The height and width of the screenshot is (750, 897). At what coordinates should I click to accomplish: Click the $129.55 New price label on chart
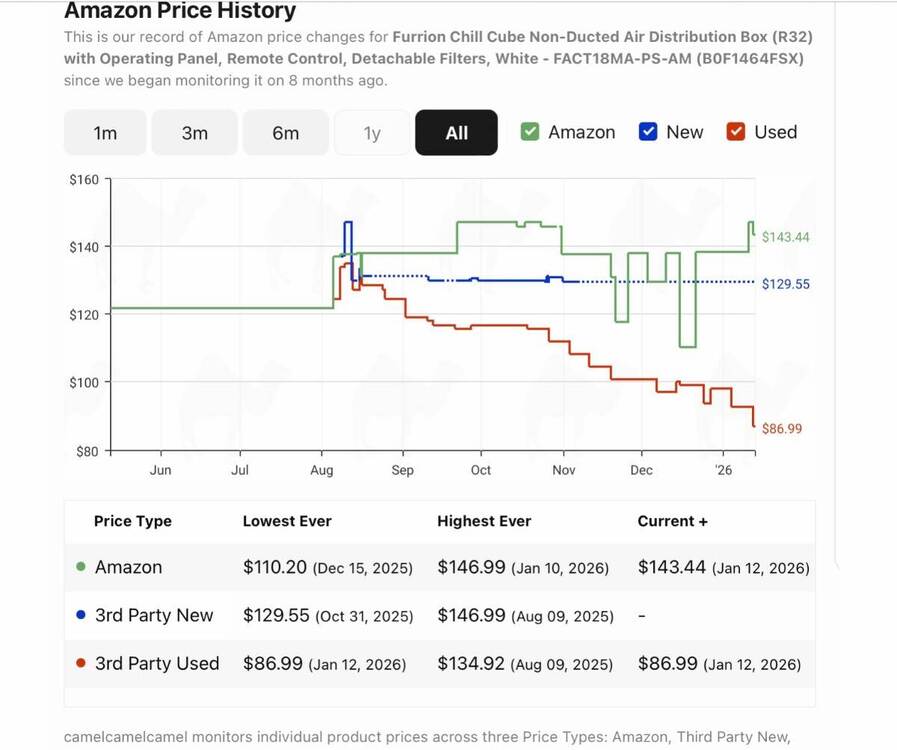[x=785, y=284]
